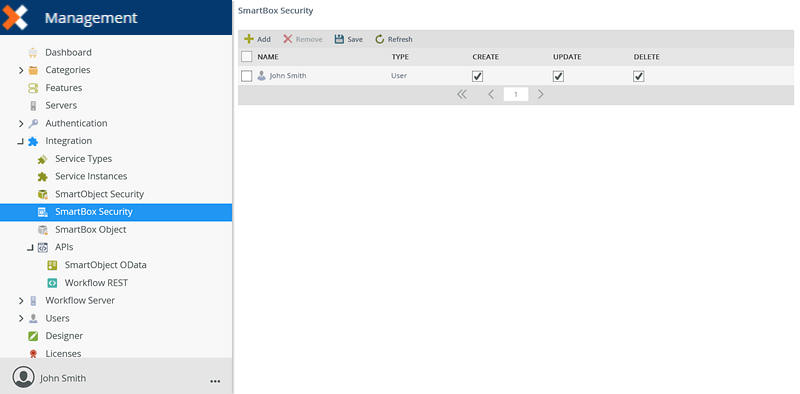Click the APIs icon in the tree
The width and height of the screenshot is (800, 394).
click(x=43, y=248)
